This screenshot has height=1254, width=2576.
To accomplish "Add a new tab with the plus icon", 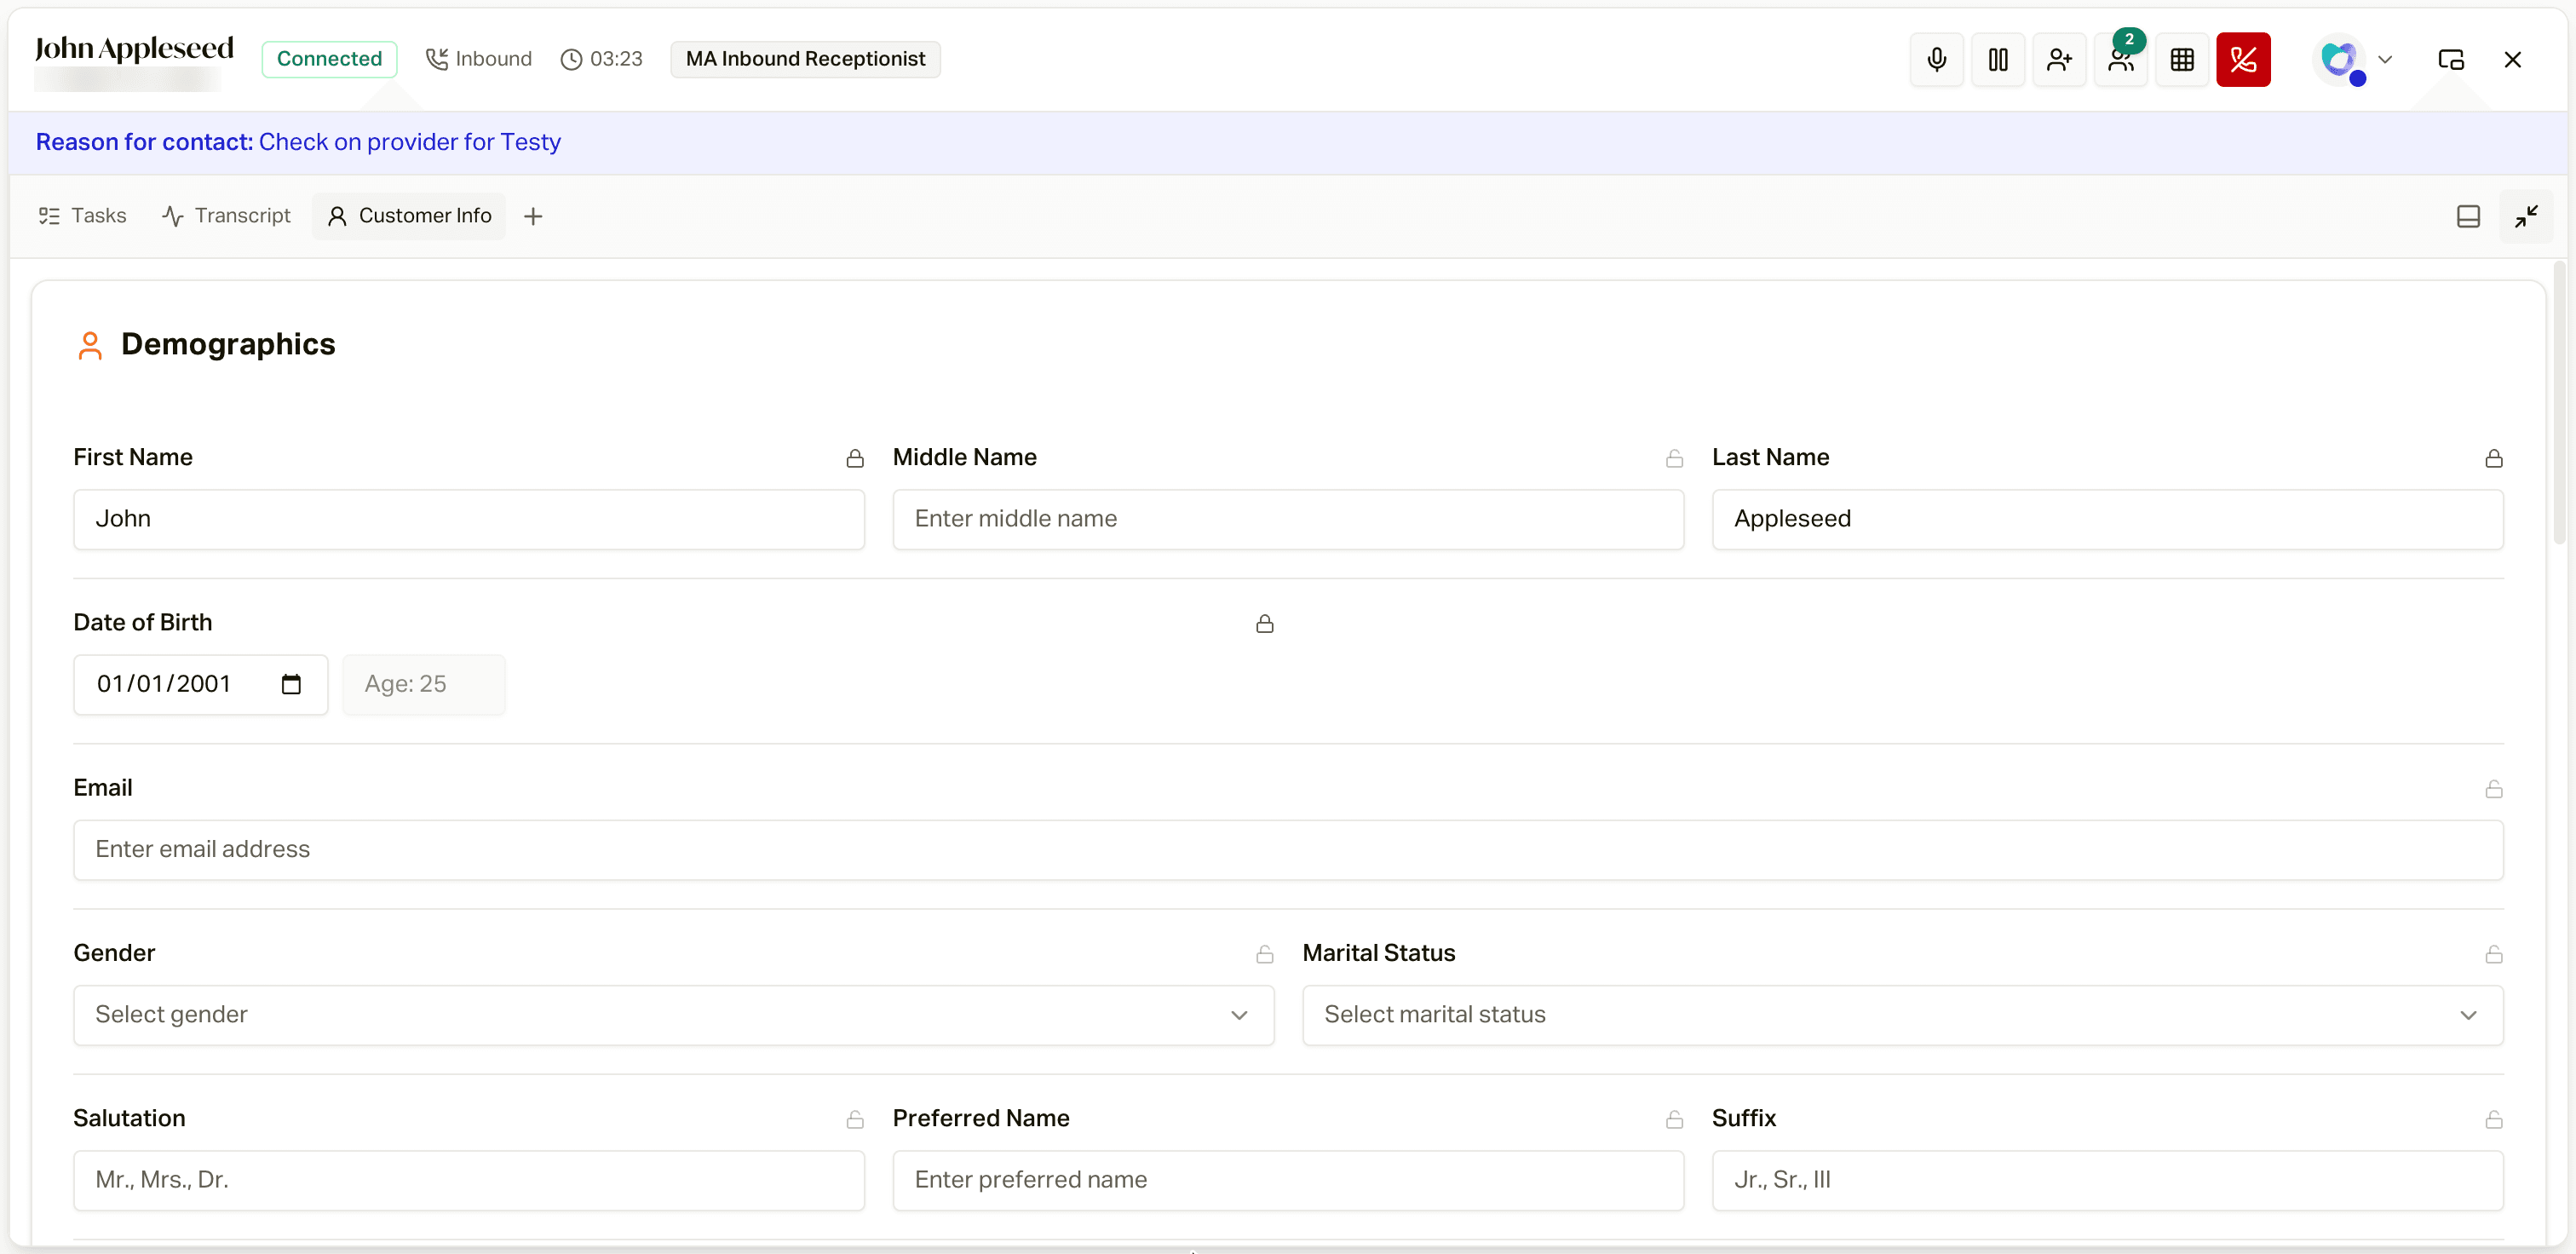I will click(x=533, y=216).
